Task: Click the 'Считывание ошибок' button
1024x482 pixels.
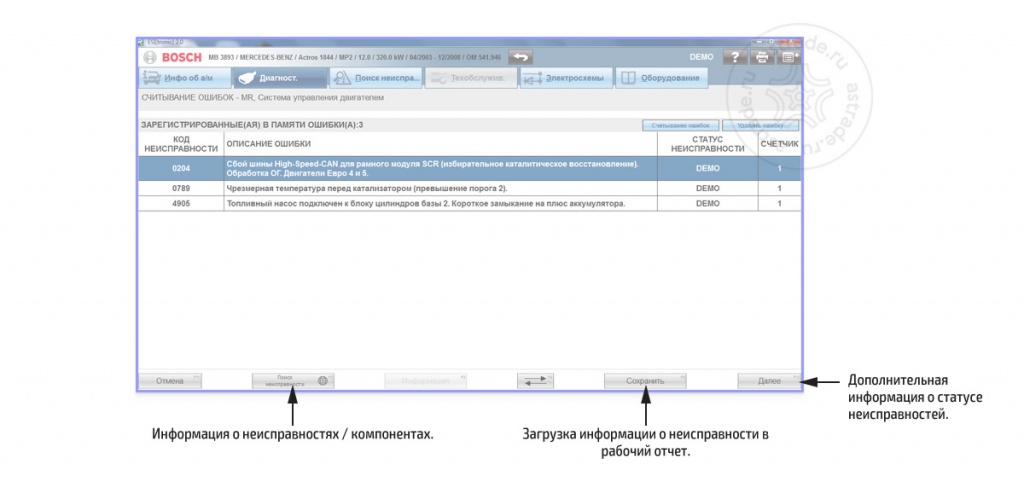Action: [681, 125]
